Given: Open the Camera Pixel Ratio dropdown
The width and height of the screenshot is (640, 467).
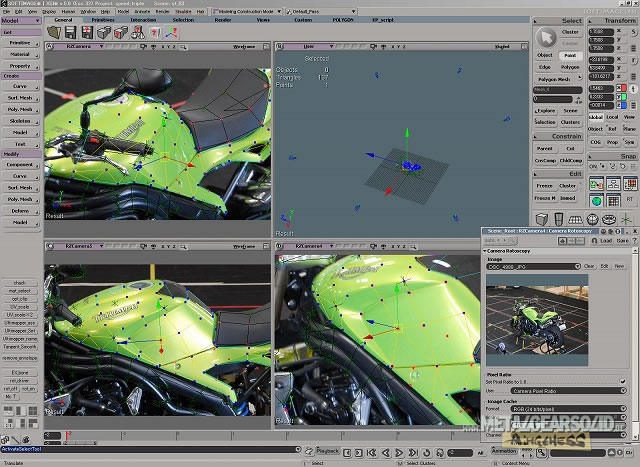Looking at the screenshot, I should point(622,390).
